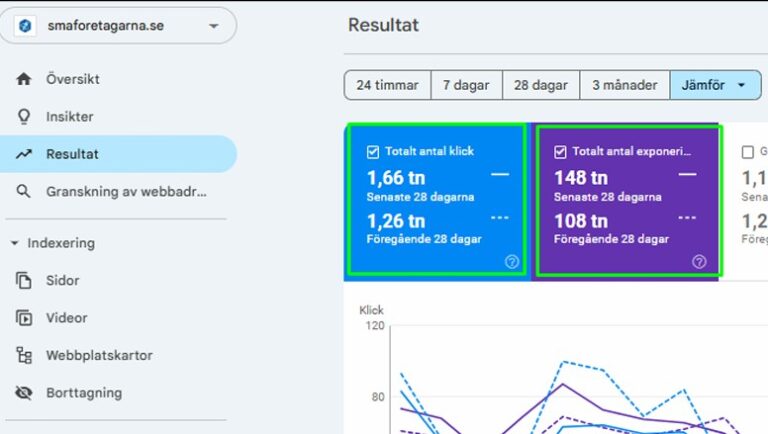Click the Videor icon in sidebar

24,318
